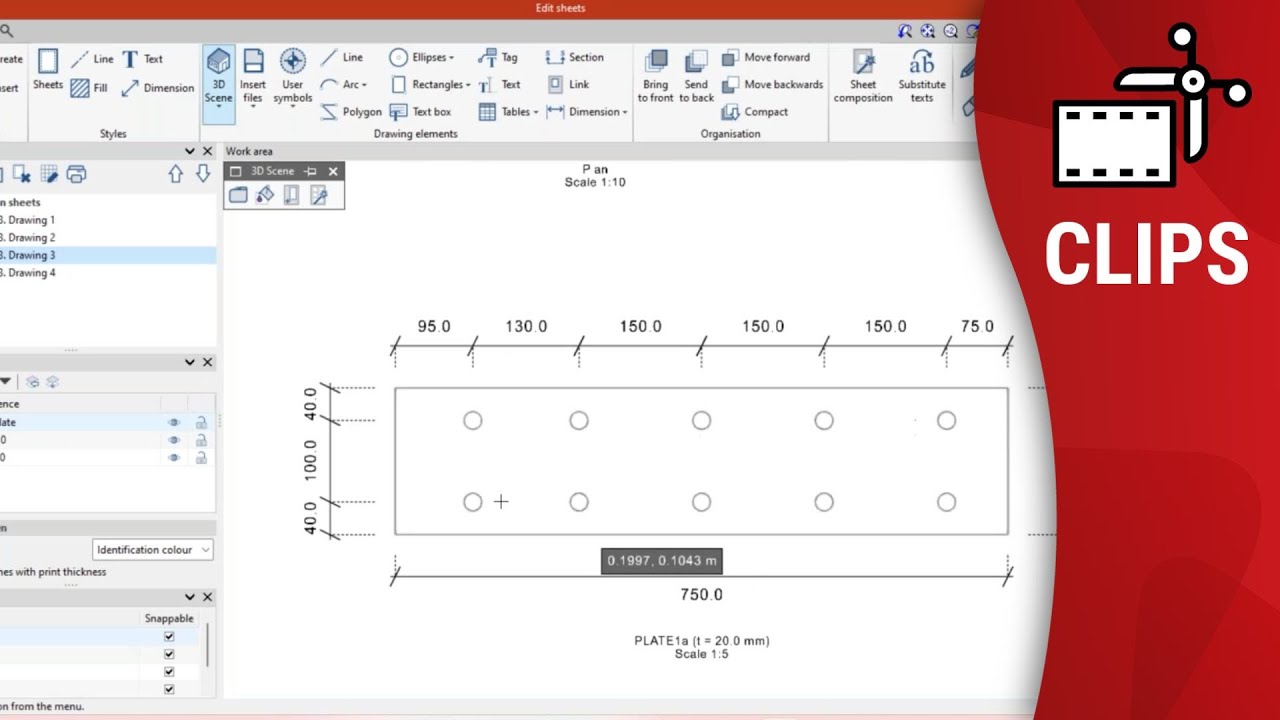Expand the Rectangles dropdown
1280x720 pixels.
click(x=467, y=85)
